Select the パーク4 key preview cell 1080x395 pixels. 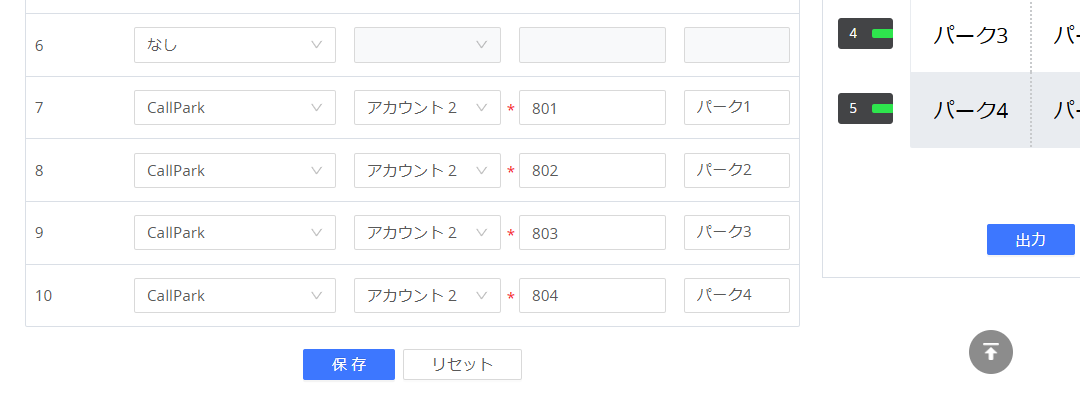(x=970, y=110)
